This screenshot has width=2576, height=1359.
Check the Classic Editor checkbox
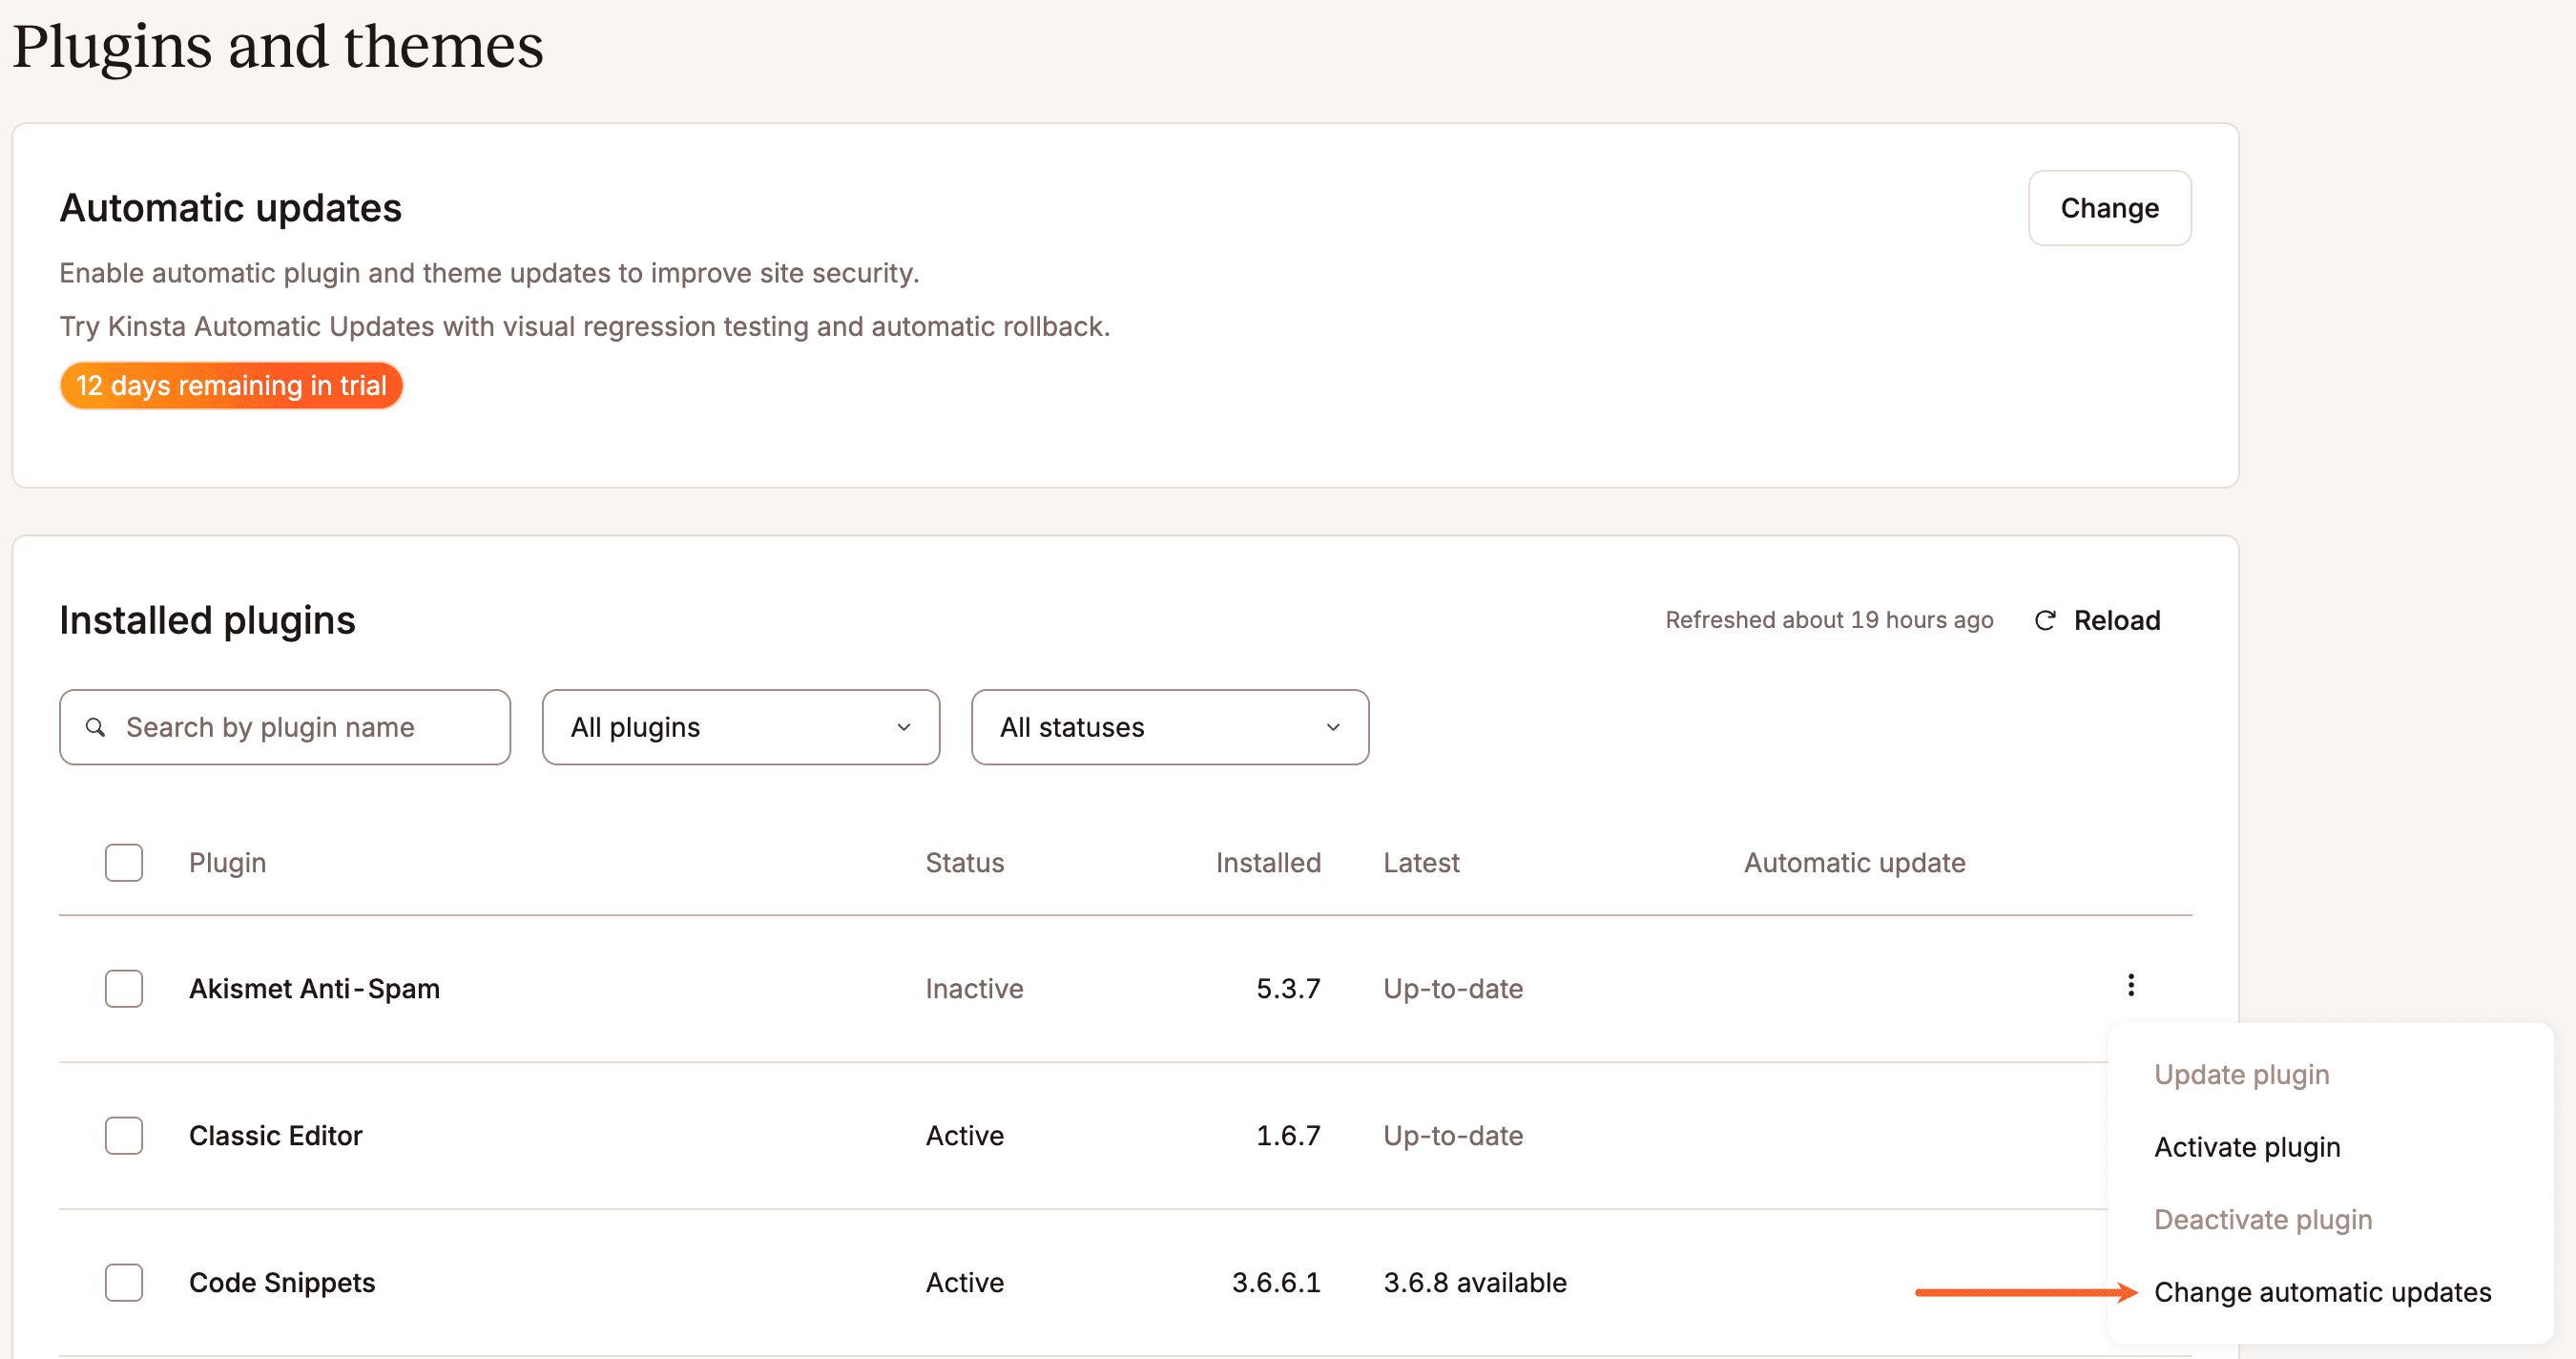click(123, 1135)
